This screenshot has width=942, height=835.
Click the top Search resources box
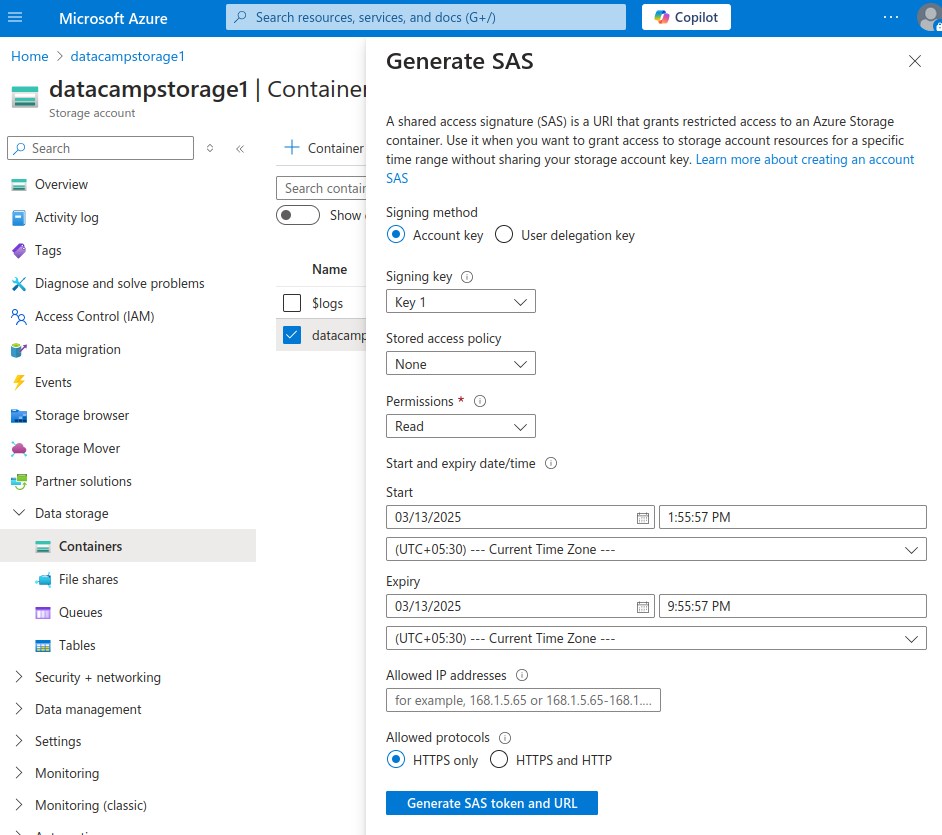(425, 17)
